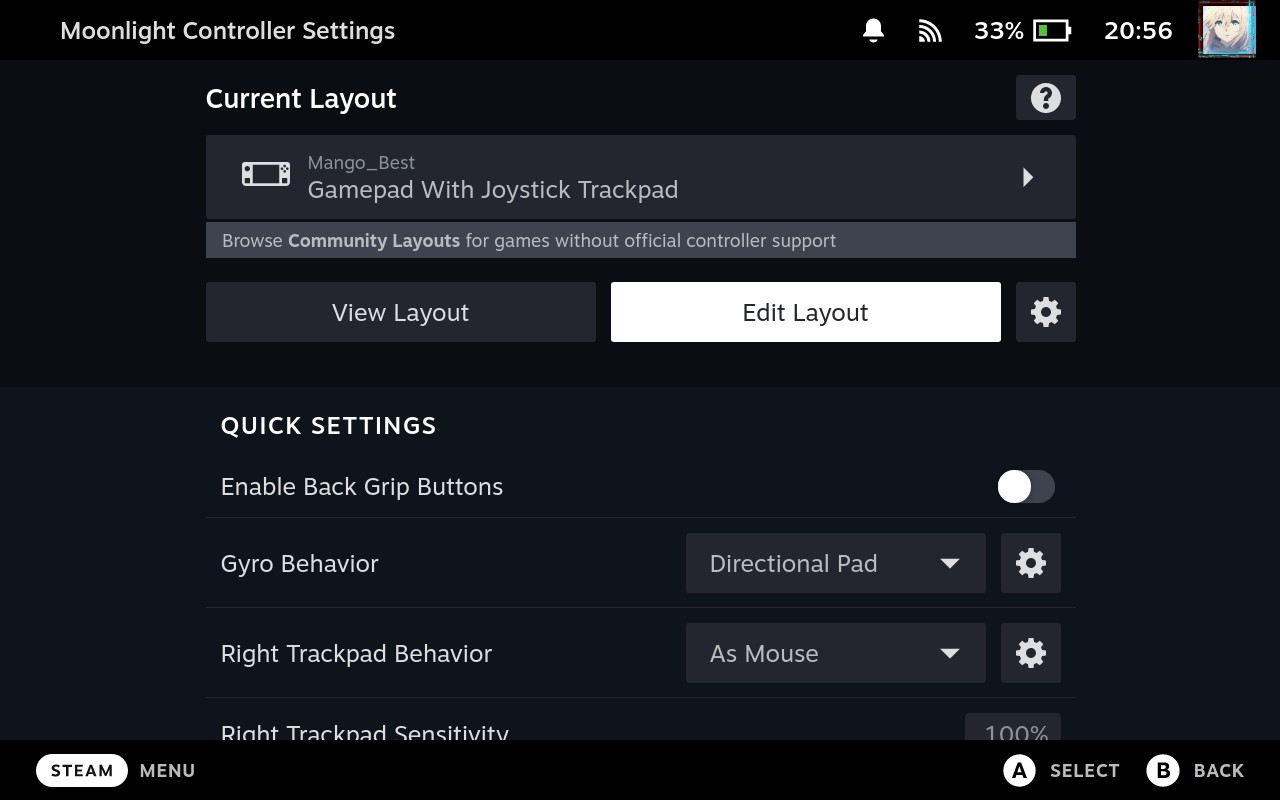
Task: Open layout options gear beside Edit Layout
Action: [1045, 312]
